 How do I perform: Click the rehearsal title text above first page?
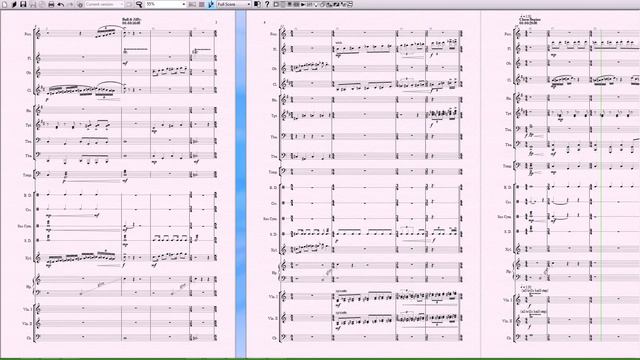coord(131,21)
